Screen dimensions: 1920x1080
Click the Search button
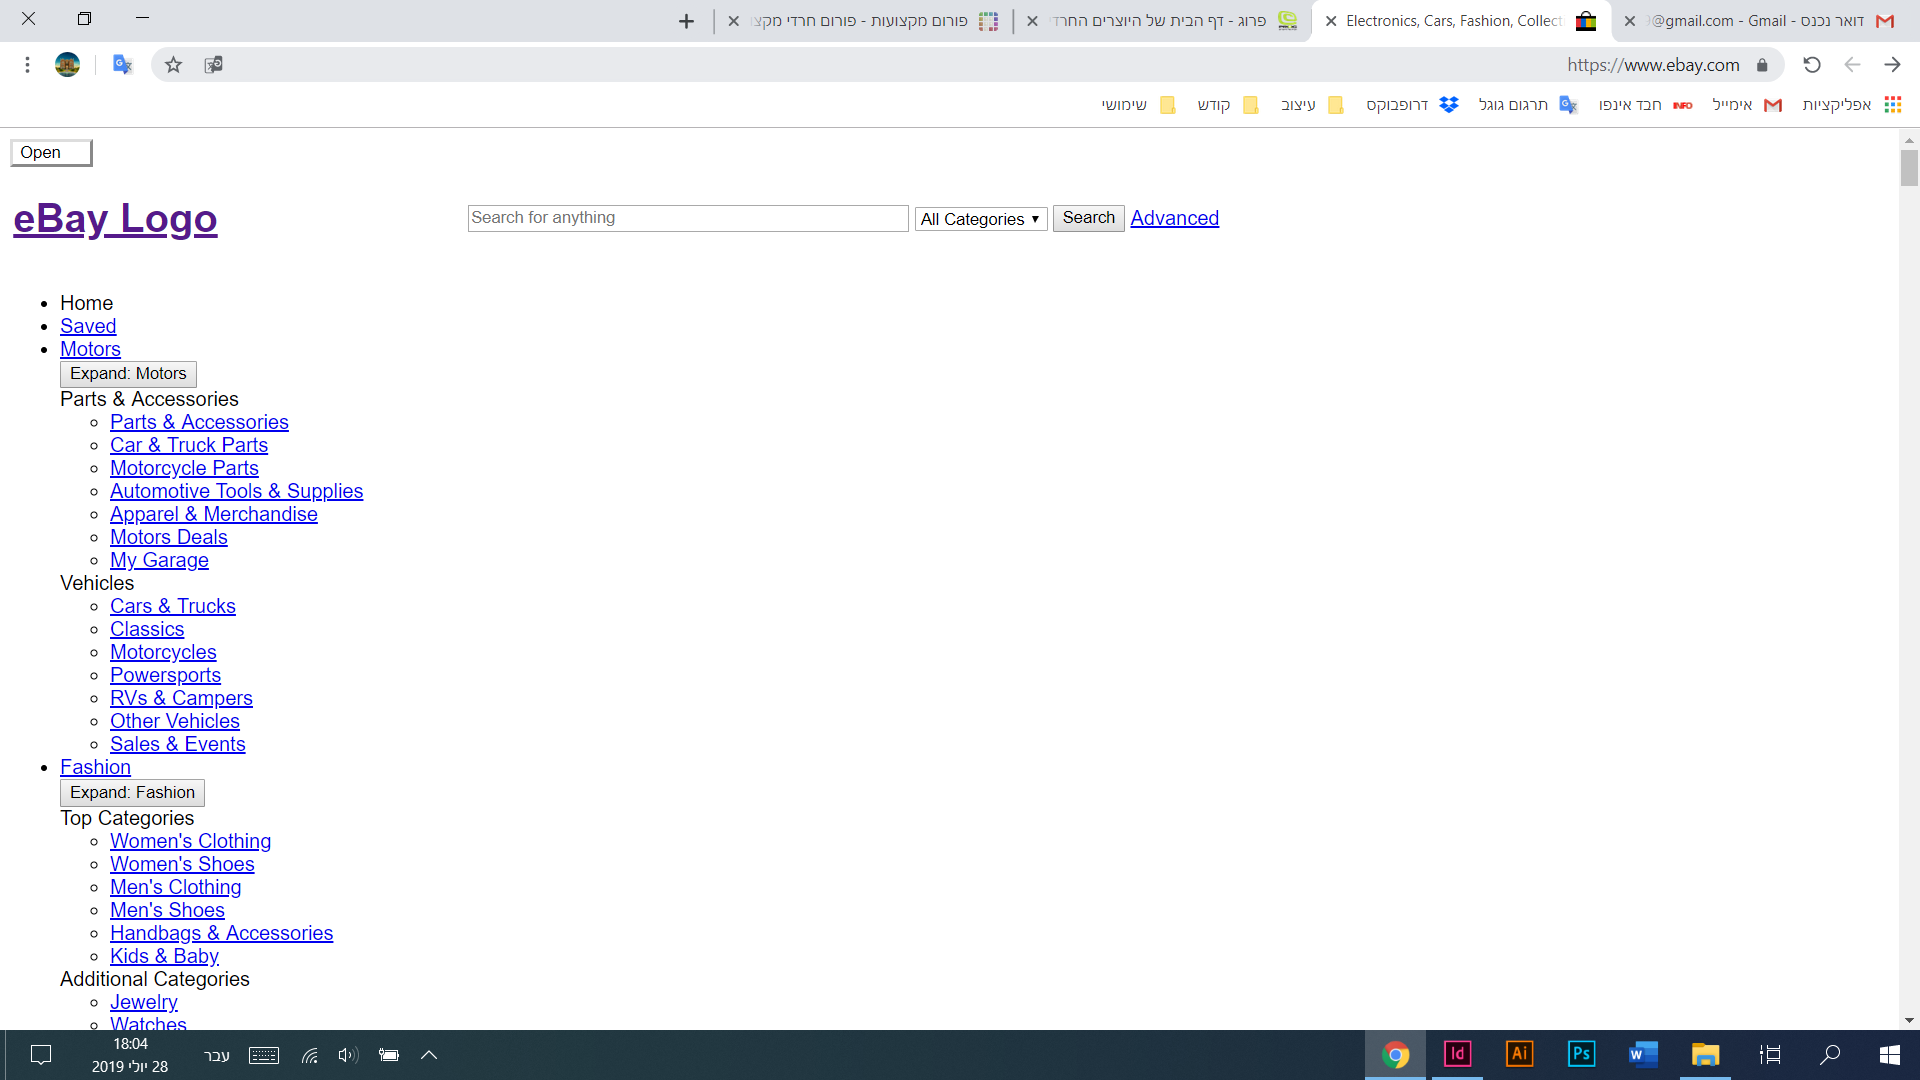coord(1088,218)
